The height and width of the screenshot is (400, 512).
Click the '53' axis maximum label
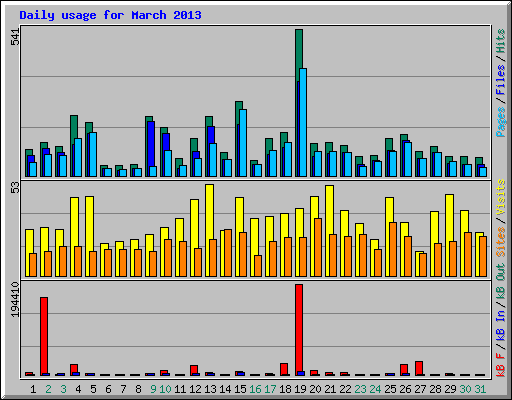[x=15, y=188]
